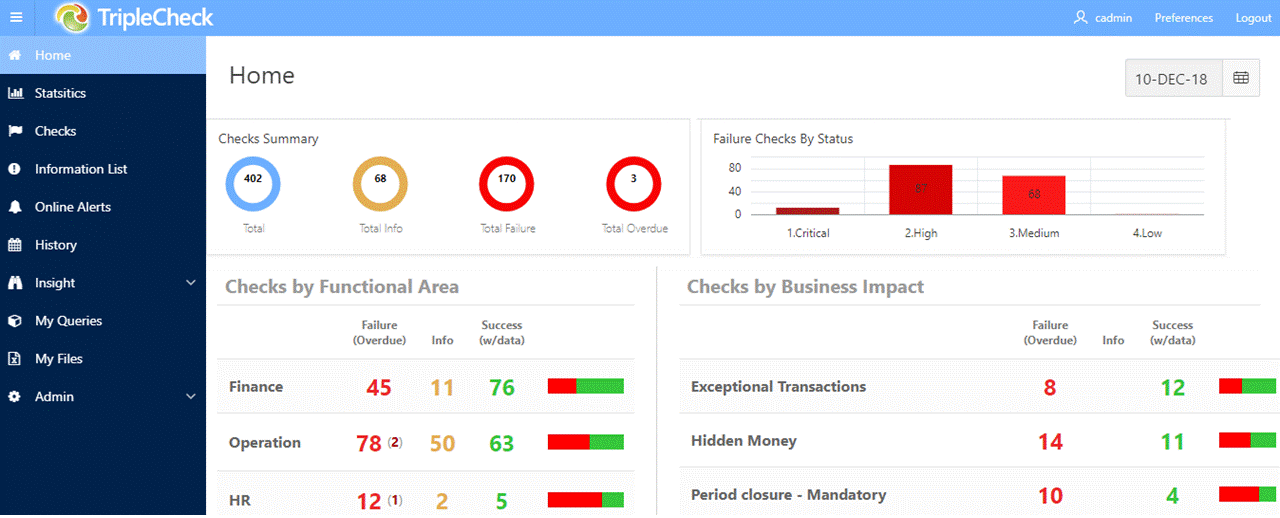This screenshot has height=518, width=1280.
Task: Click the Checks flag icon
Action: [x=15, y=131]
